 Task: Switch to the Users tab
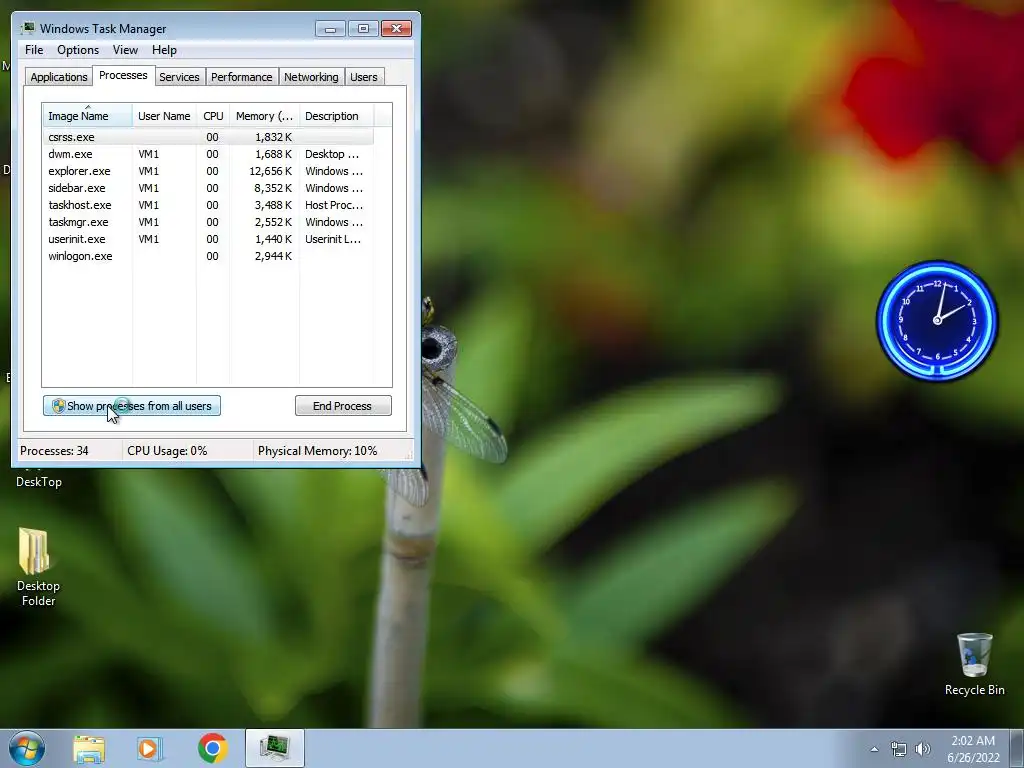[364, 77]
